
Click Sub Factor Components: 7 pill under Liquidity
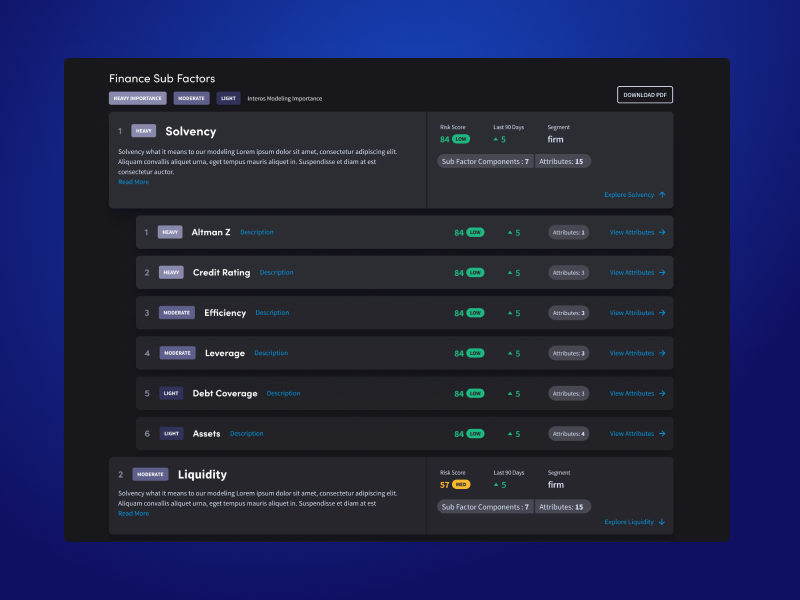(x=485, y=507)
